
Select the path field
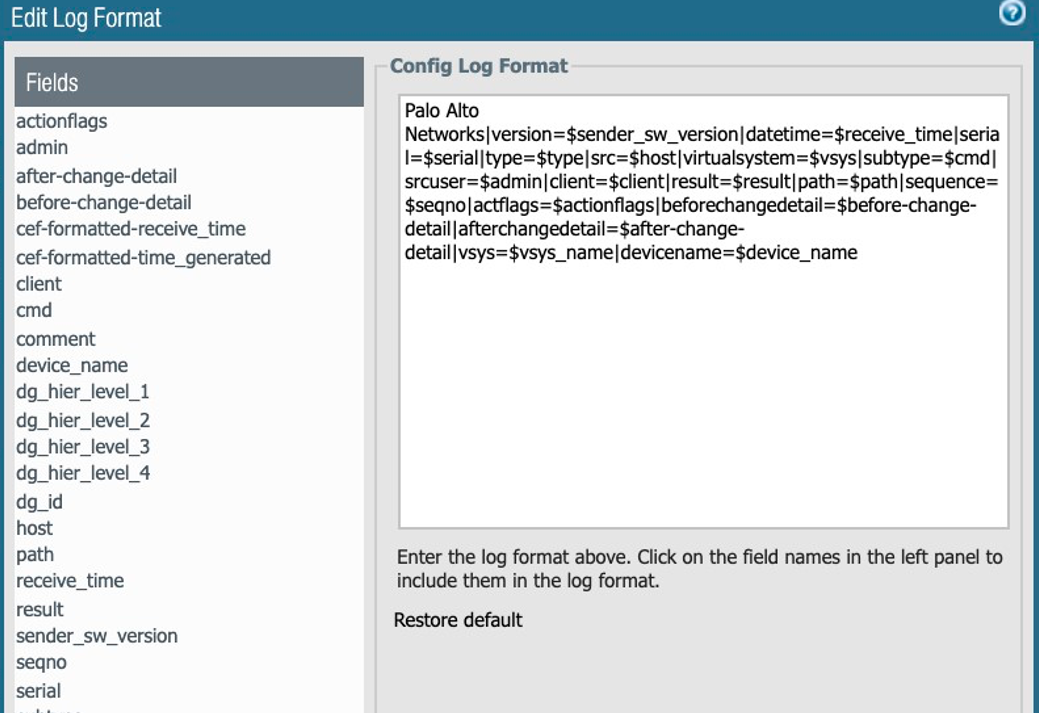point(35,555)
